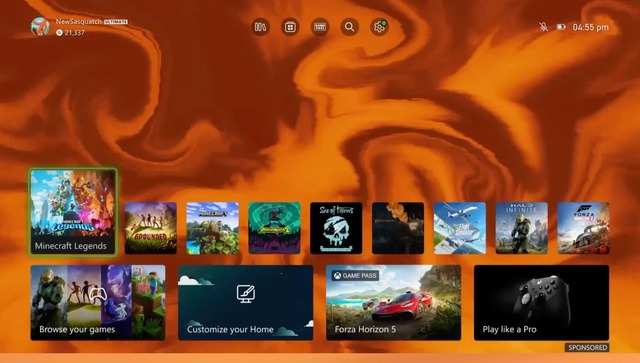Open the Forza Horizon 4 tile
640x363 pixels.
tap(584, 228)
